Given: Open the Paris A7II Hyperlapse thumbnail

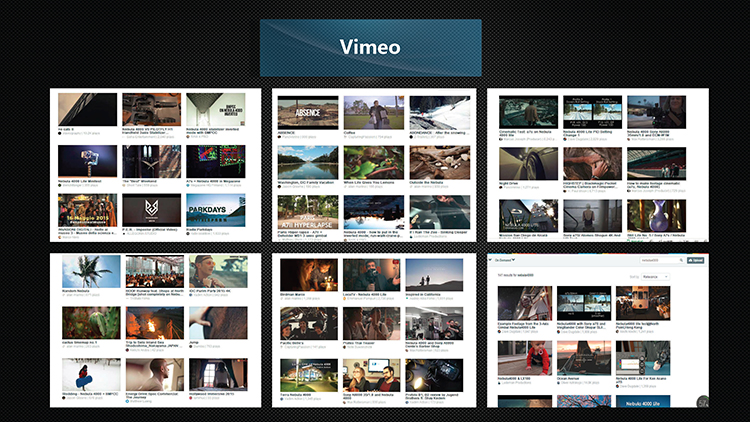Looking at the screenshot, I should [x=308, y=212].
